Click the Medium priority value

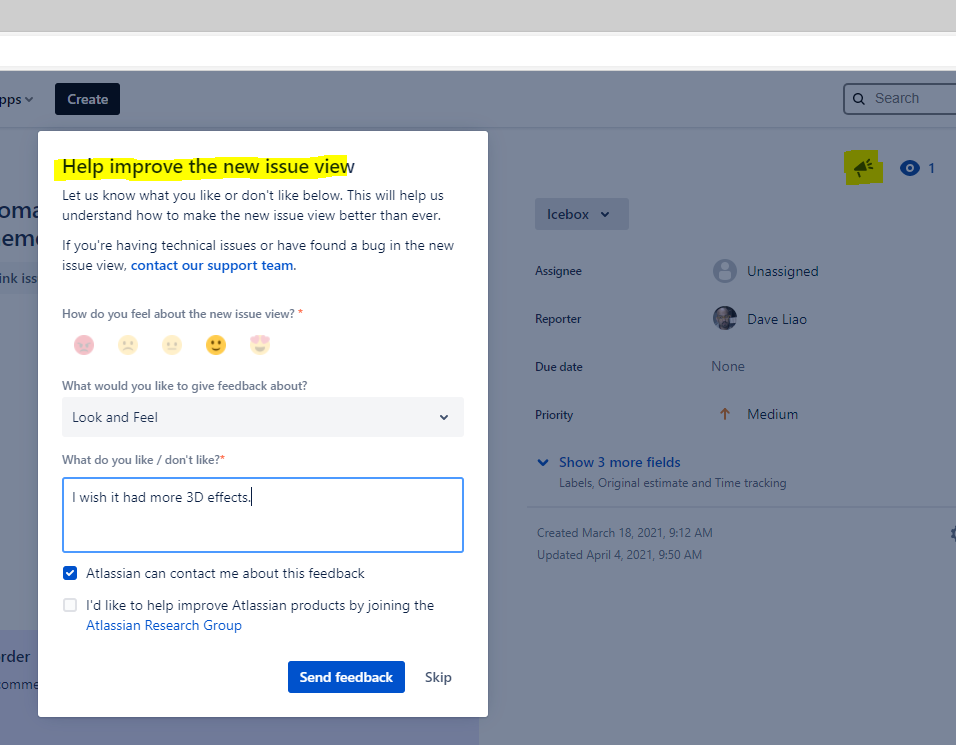click(x=772, y=415)
